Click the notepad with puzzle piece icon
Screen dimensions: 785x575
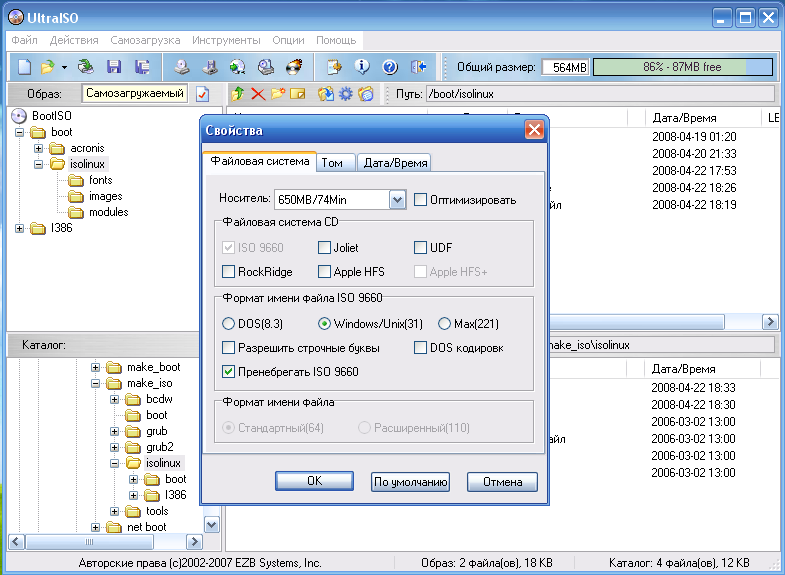click(334, 67)
